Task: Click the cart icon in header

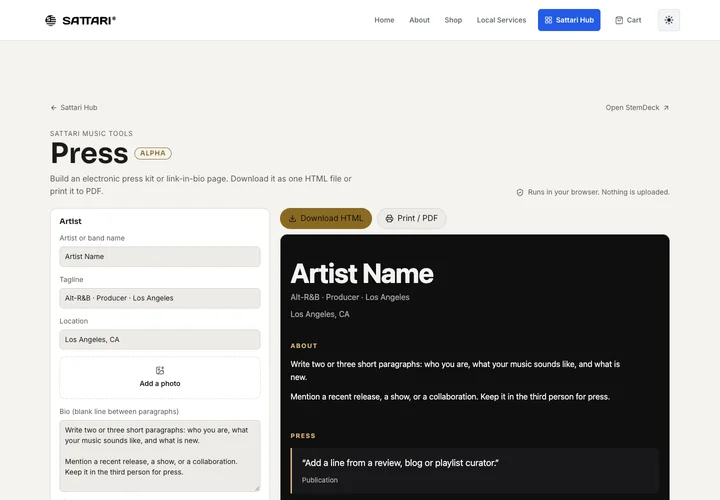Action: tap(619, 20)
